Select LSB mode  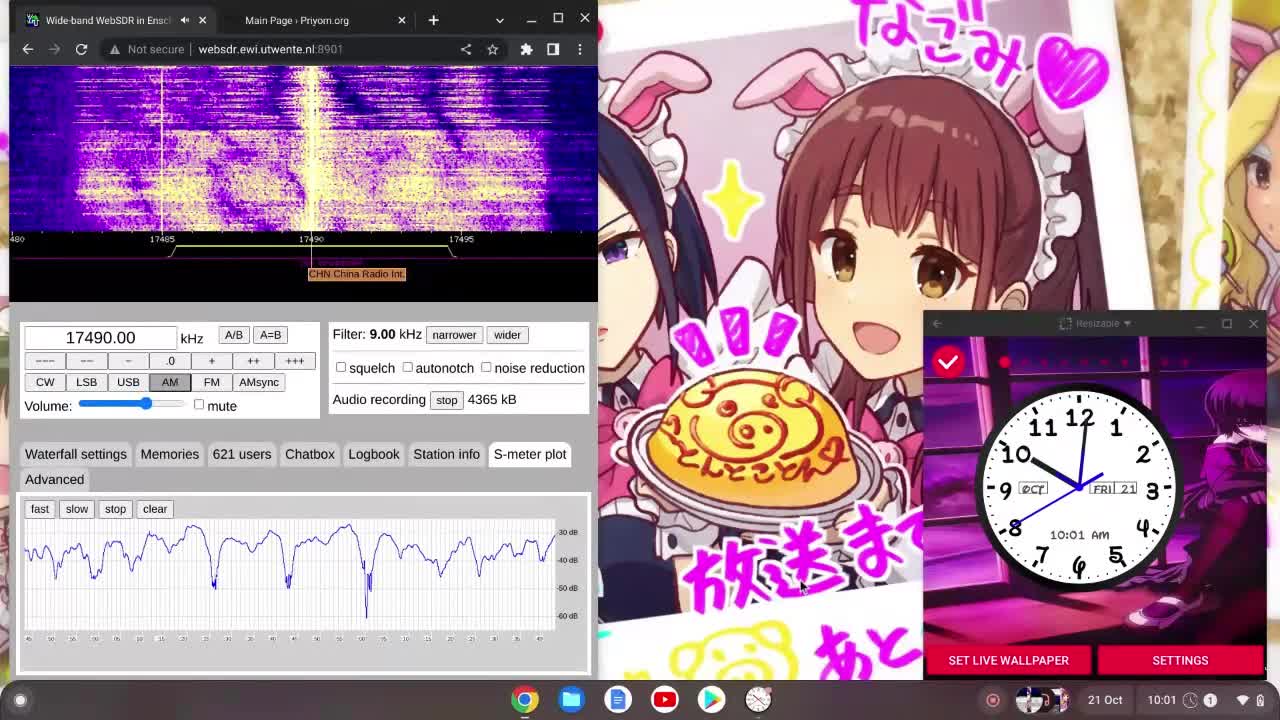[86, 382]
